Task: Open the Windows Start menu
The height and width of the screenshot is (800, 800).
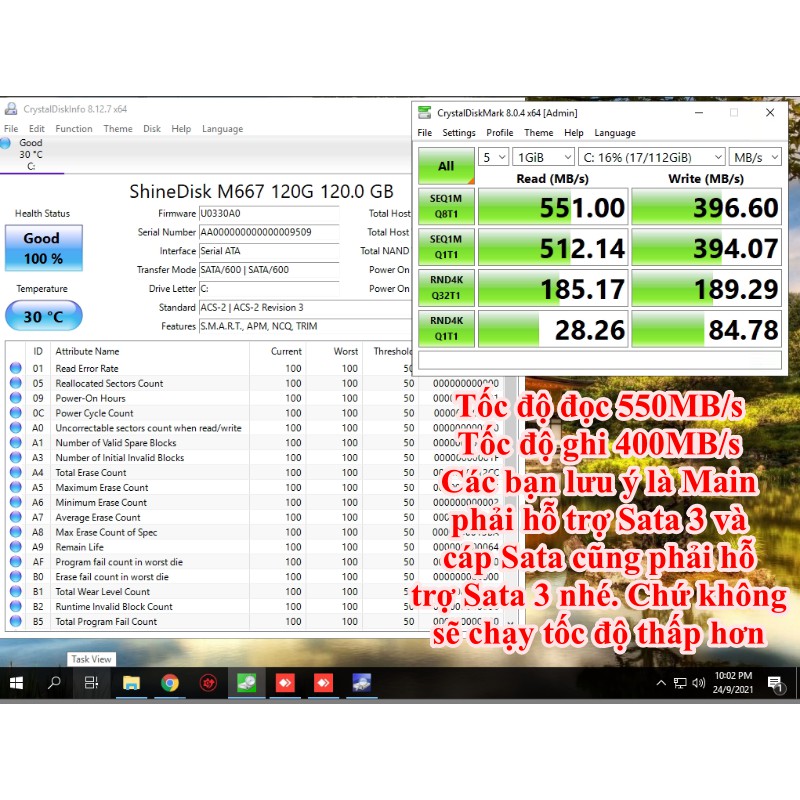Action: tap(16, 683)
